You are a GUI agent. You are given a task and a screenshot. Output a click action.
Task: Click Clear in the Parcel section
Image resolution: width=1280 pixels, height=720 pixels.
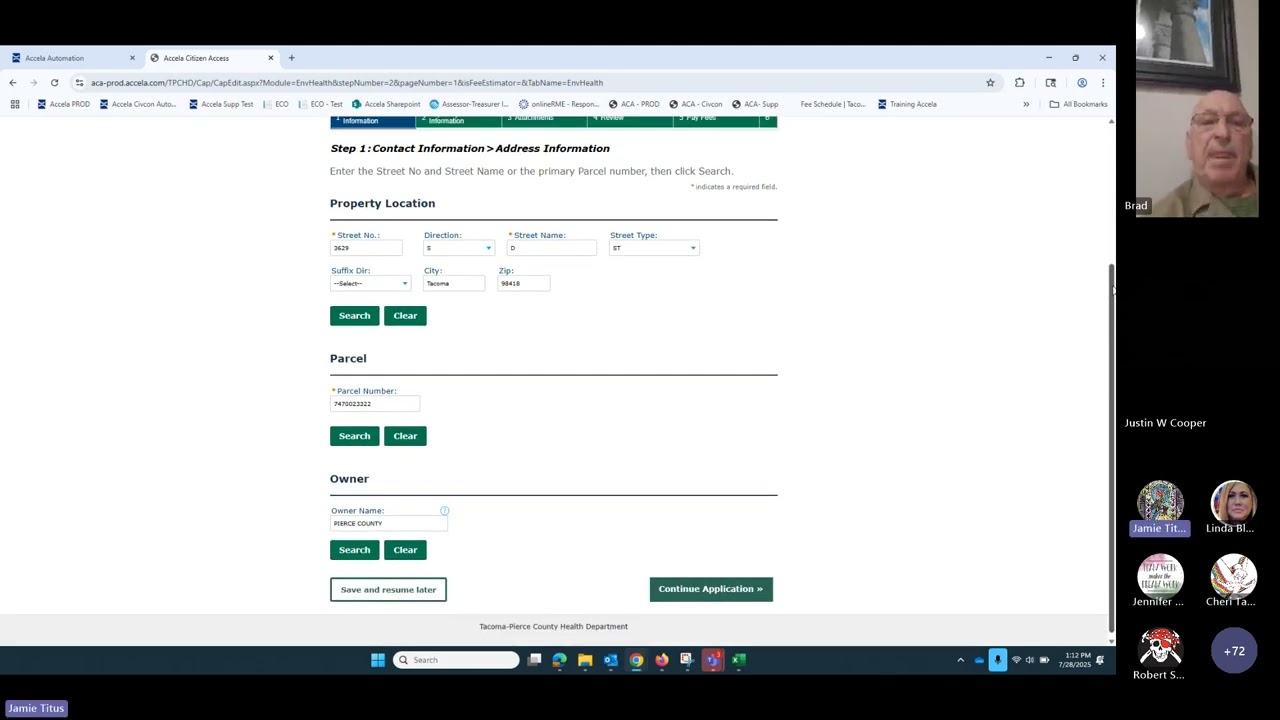405,436
